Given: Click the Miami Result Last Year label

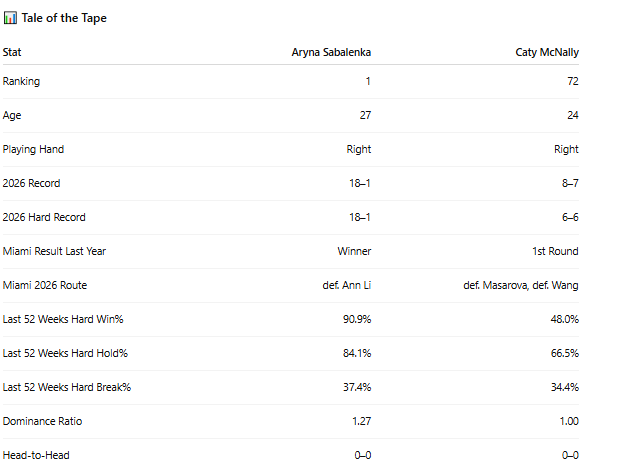Looking at the screenshot, I should 54,251.
